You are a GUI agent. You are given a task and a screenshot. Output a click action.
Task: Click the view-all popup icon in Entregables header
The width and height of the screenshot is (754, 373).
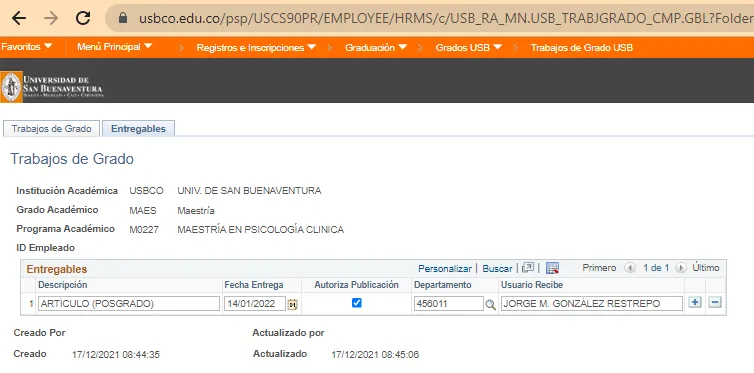[528, 268]
